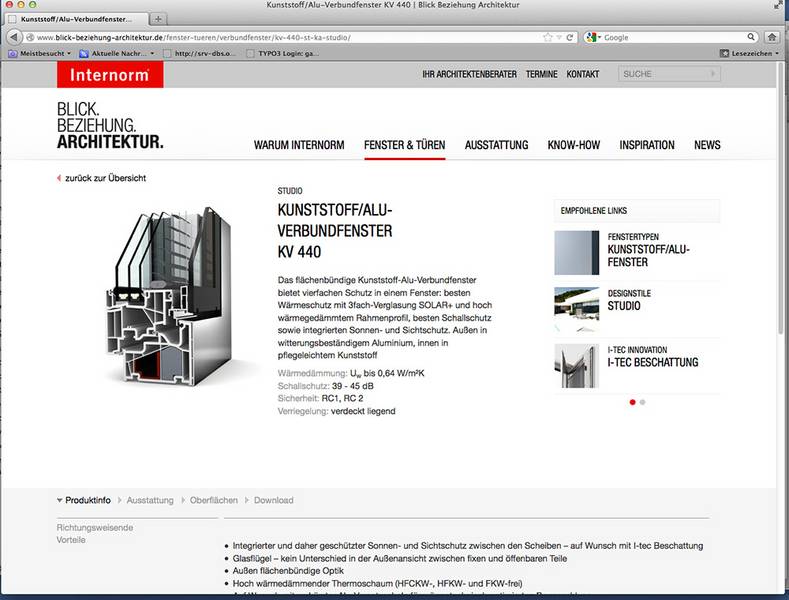Click the KV 440 window product image
The height and width of the screenshot is (600, 789).
coord(170,296)
